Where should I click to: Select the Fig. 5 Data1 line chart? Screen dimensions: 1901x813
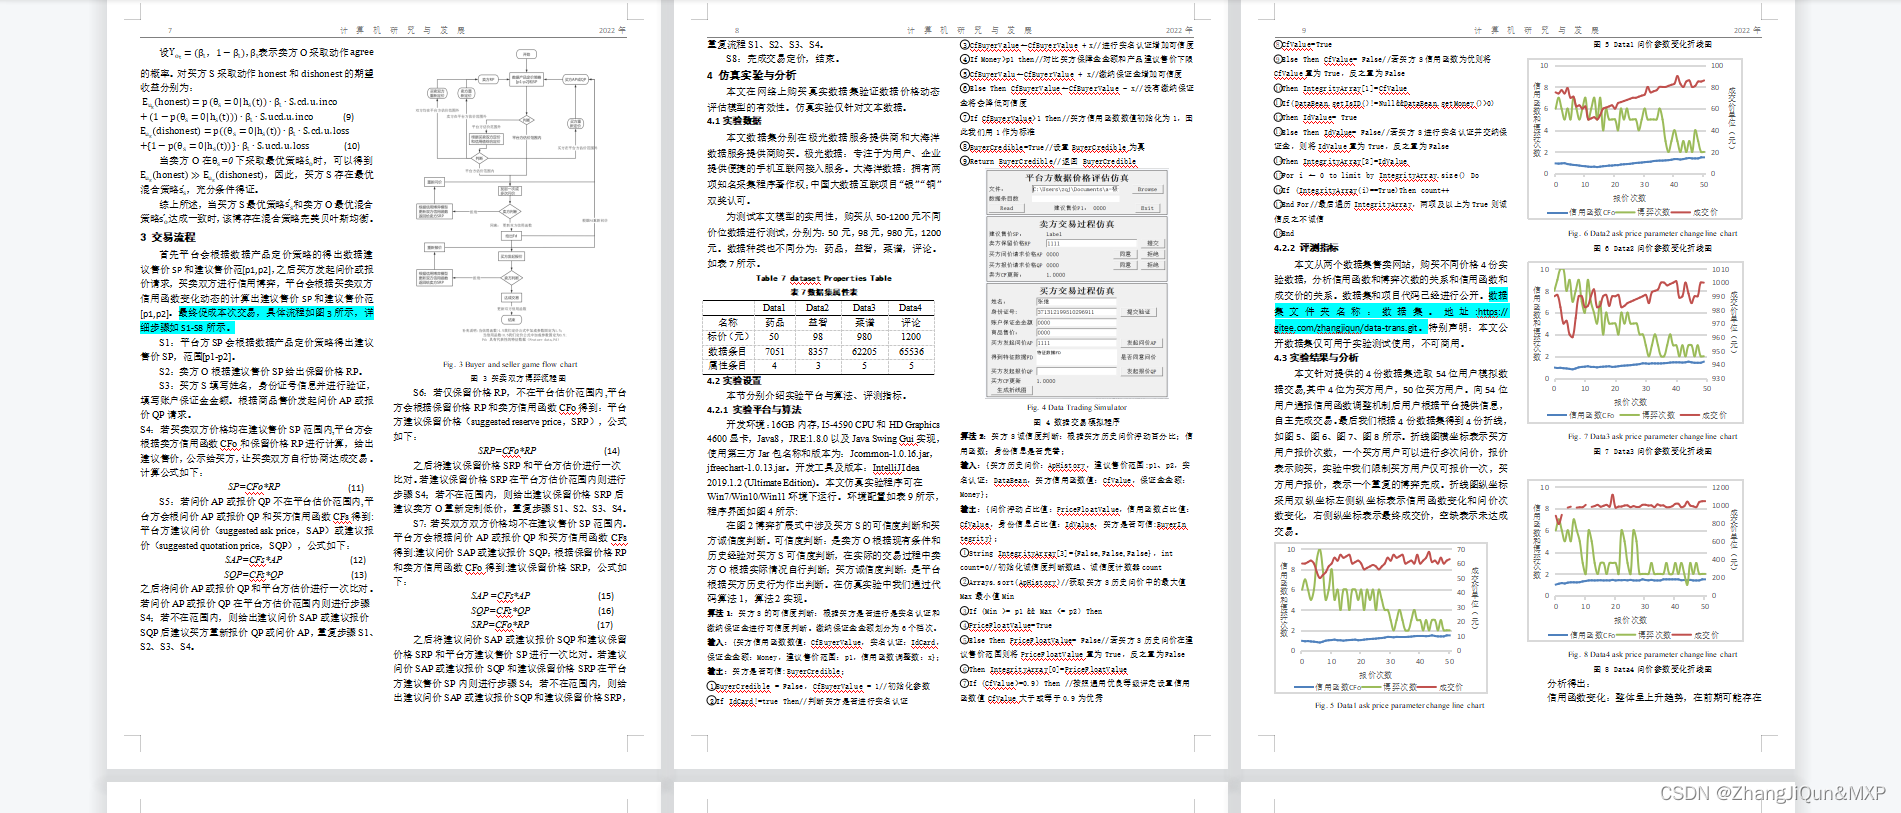coord(1379,619)
